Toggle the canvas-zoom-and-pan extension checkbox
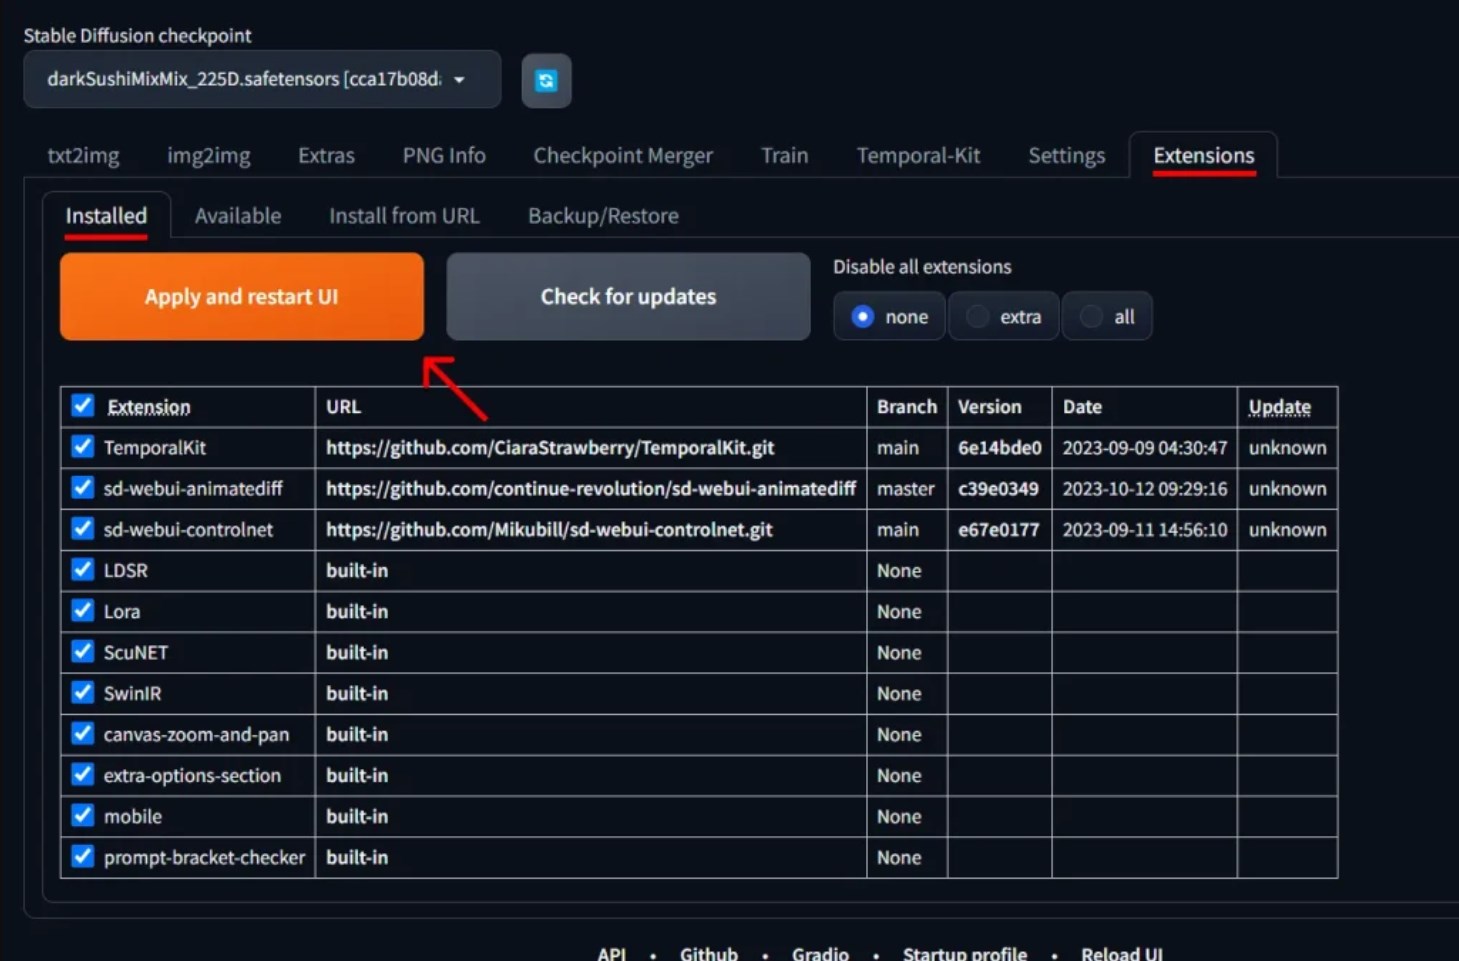 click(x=83, y=734)
